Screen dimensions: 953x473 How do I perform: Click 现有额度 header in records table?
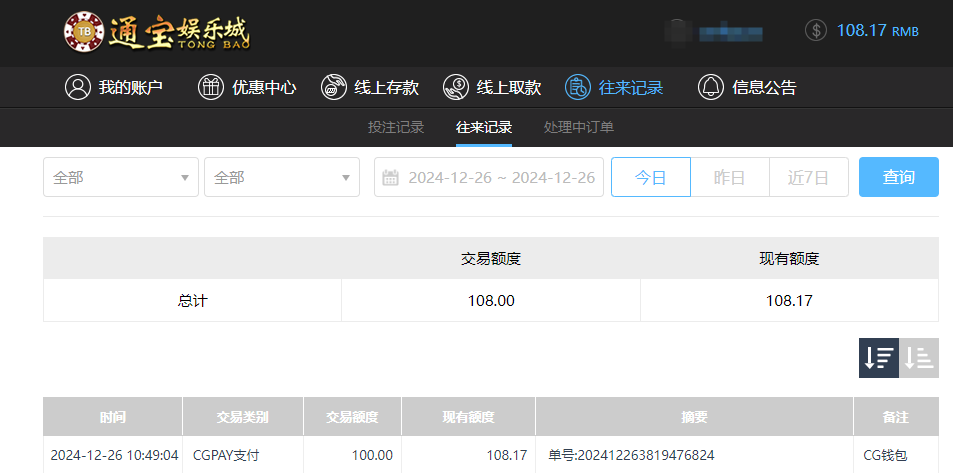[x=469, y=417]
